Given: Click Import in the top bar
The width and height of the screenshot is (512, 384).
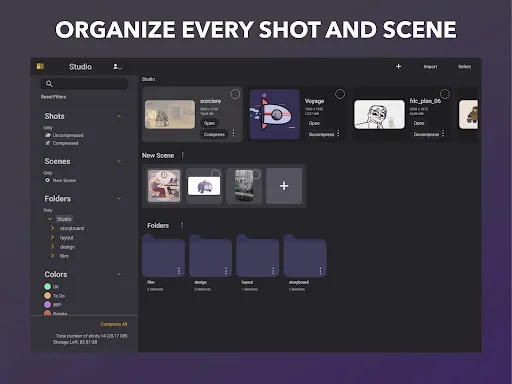Looking at the screenshot, I should pyautogui.click(x=430, y=67).
